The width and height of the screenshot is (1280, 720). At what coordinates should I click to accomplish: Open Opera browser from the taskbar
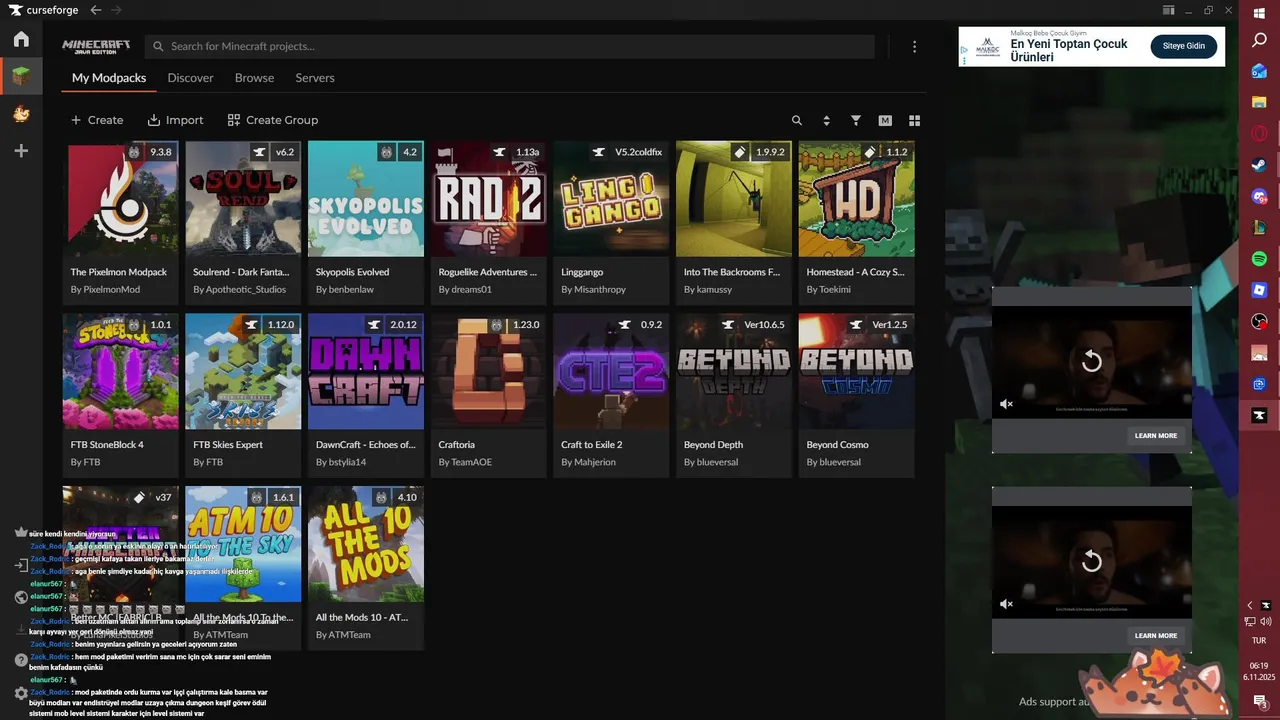pos(1259,134)
